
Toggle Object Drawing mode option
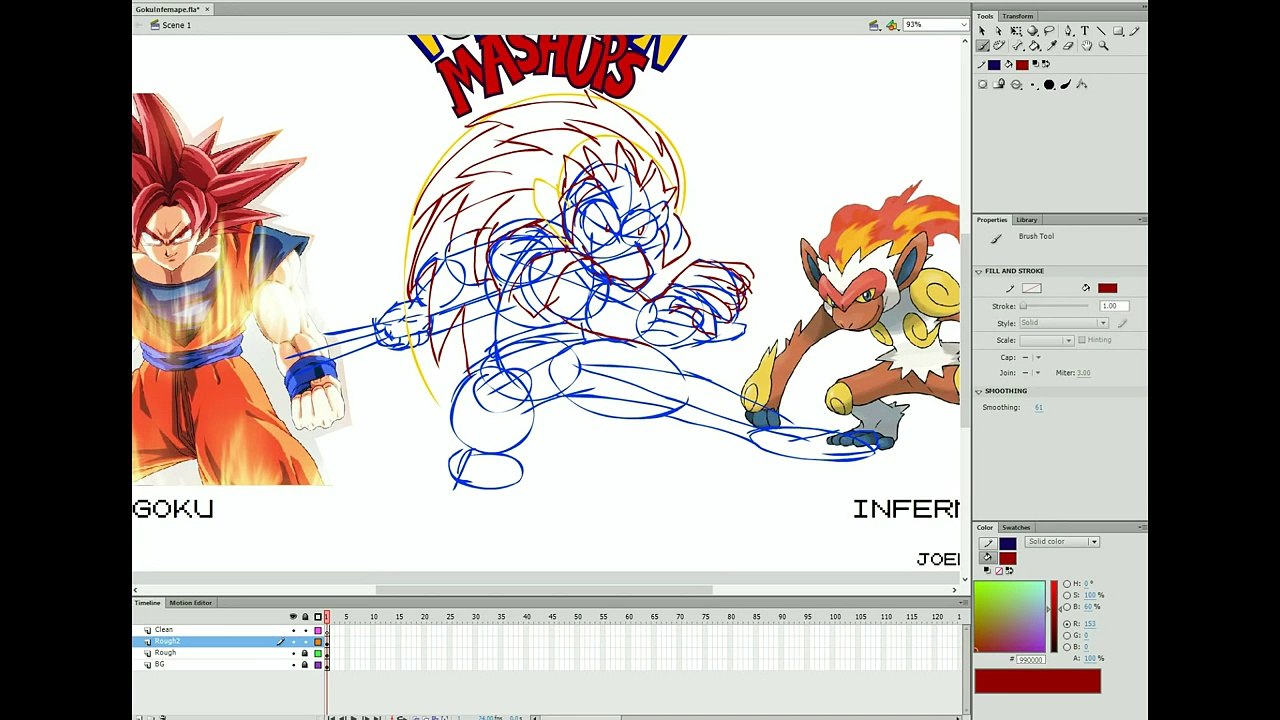[x=983, y=84]
